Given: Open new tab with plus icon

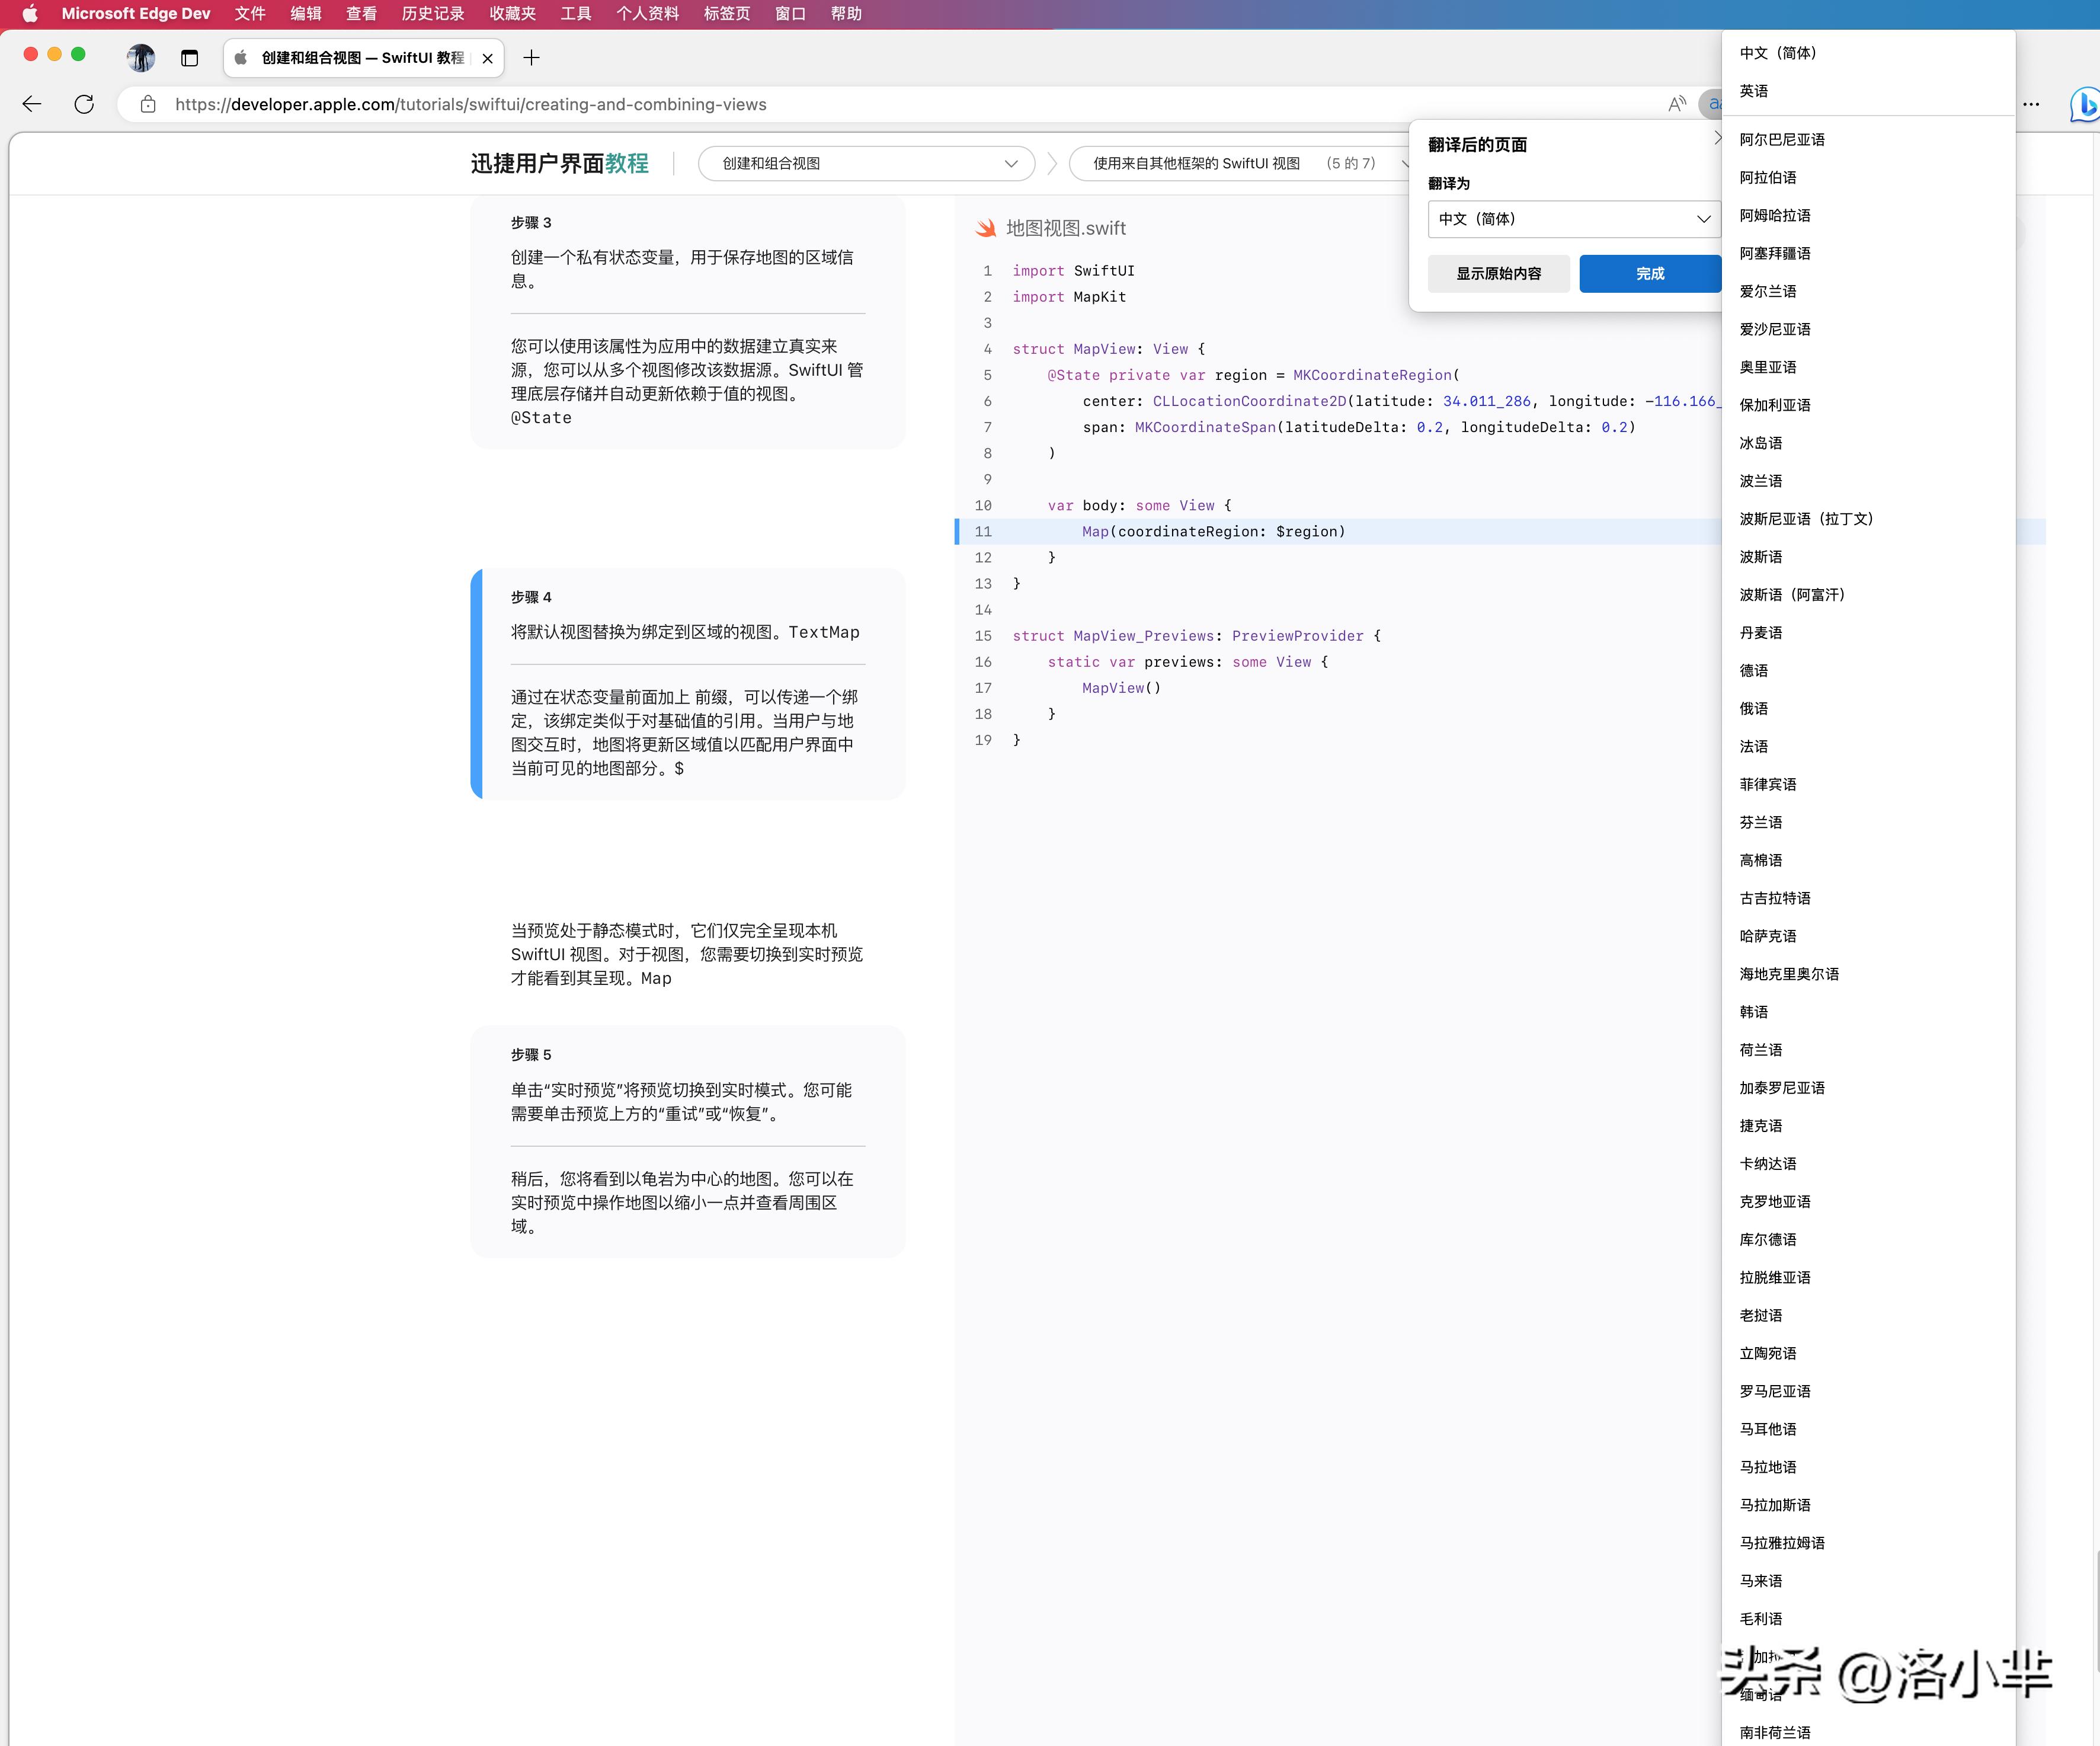Looking at the screenshot, I should pos(531,58).
